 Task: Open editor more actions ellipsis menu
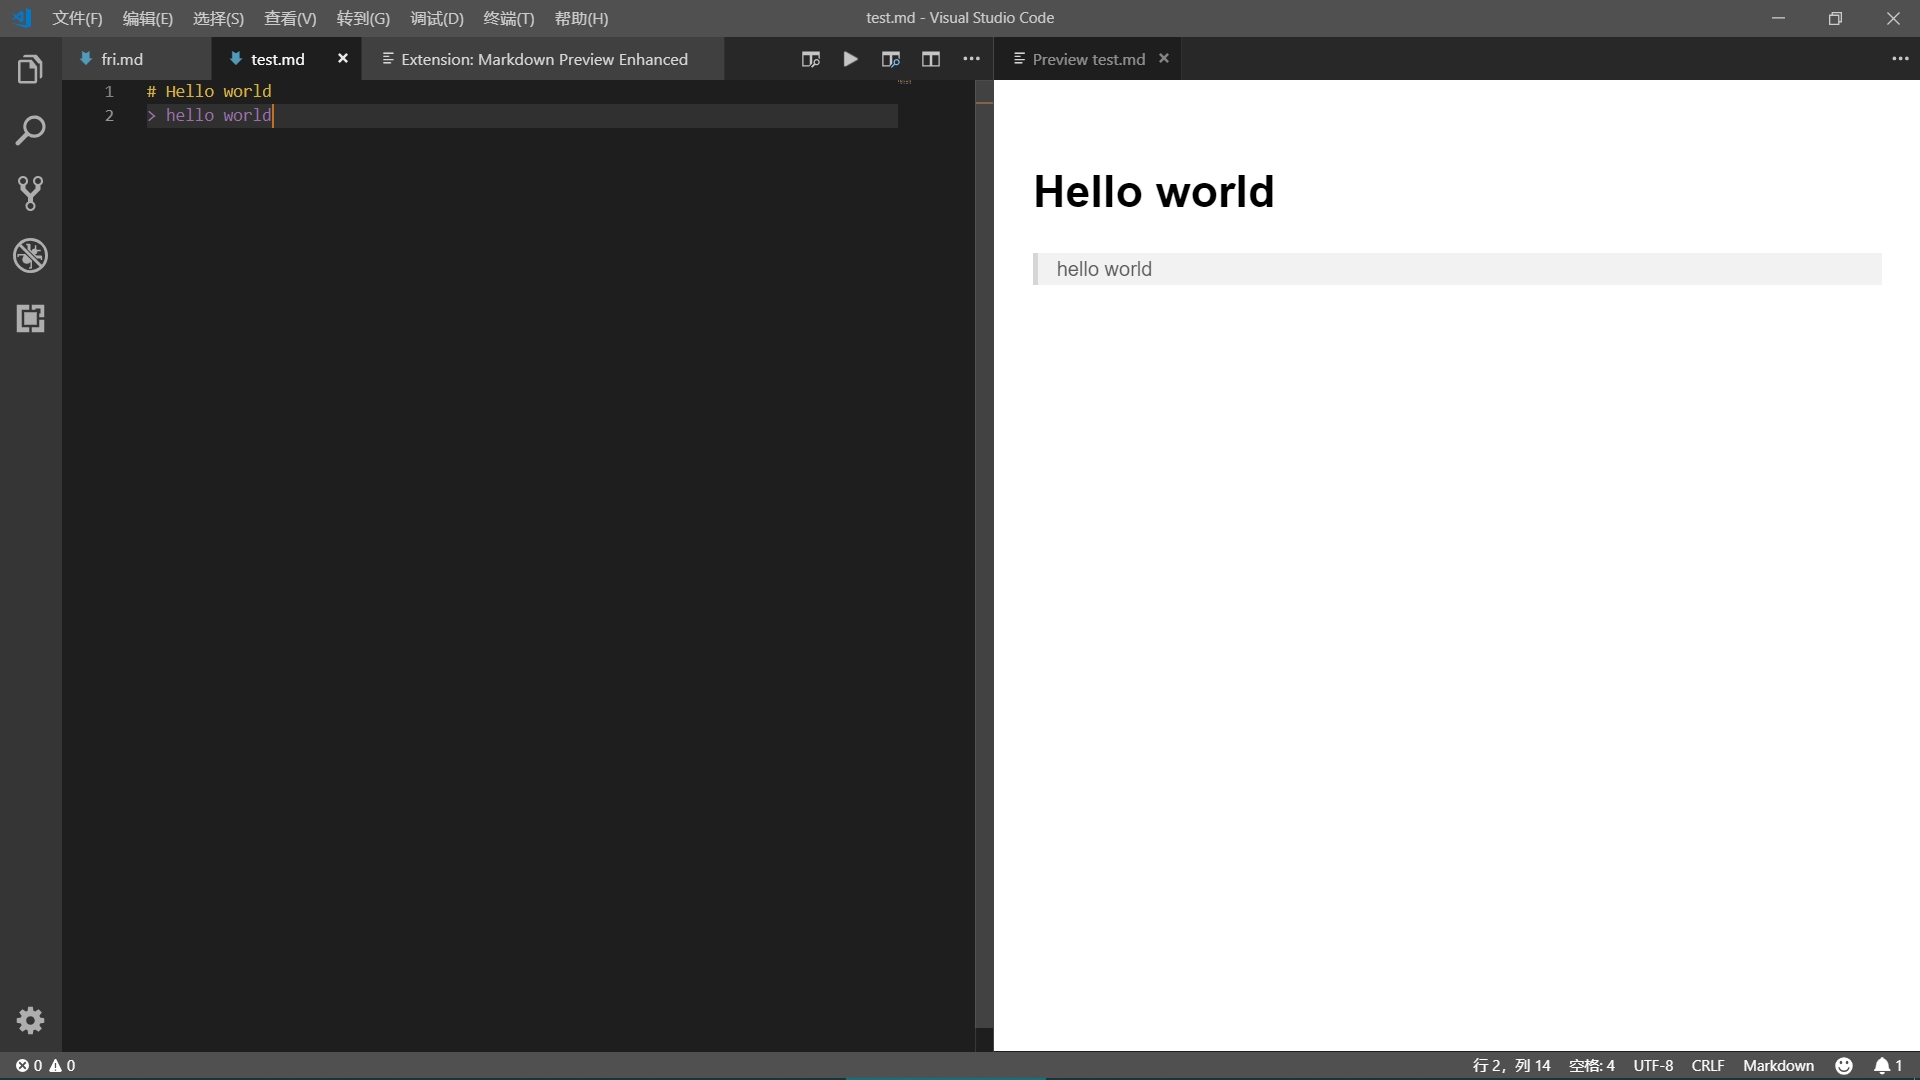970,59
